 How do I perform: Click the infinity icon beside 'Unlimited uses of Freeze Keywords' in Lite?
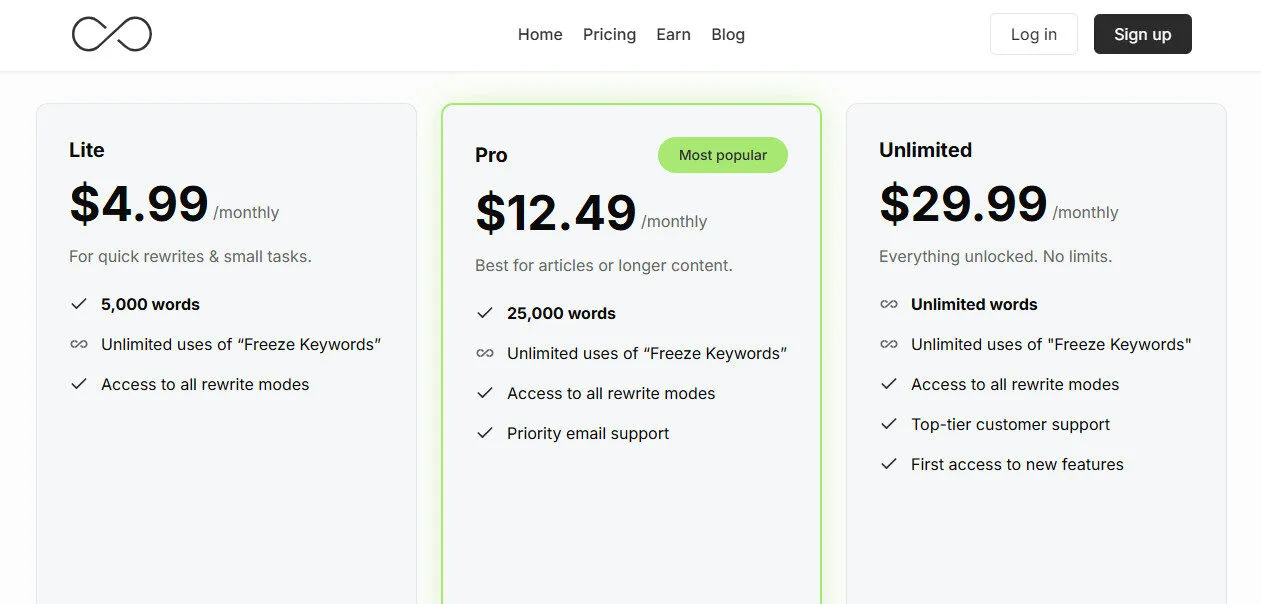[x=78, y=344]
